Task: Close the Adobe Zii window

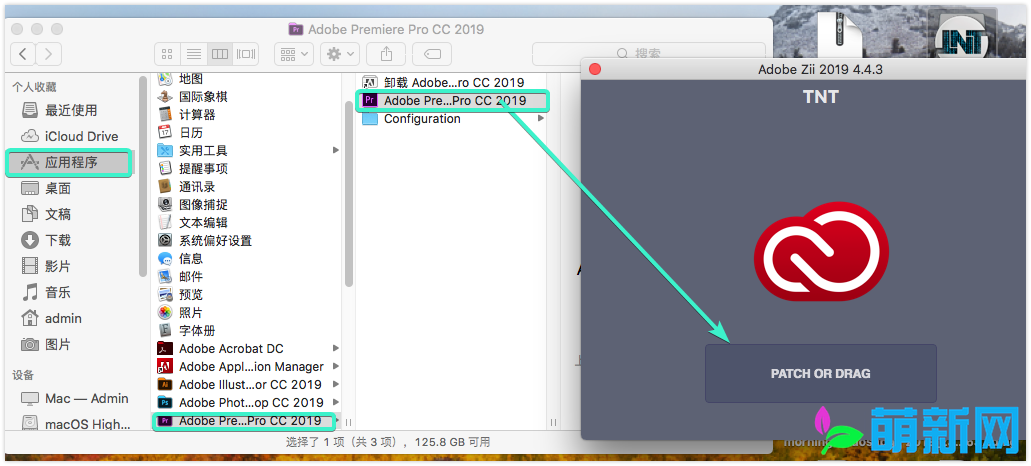Action: [x=595, y=69]
